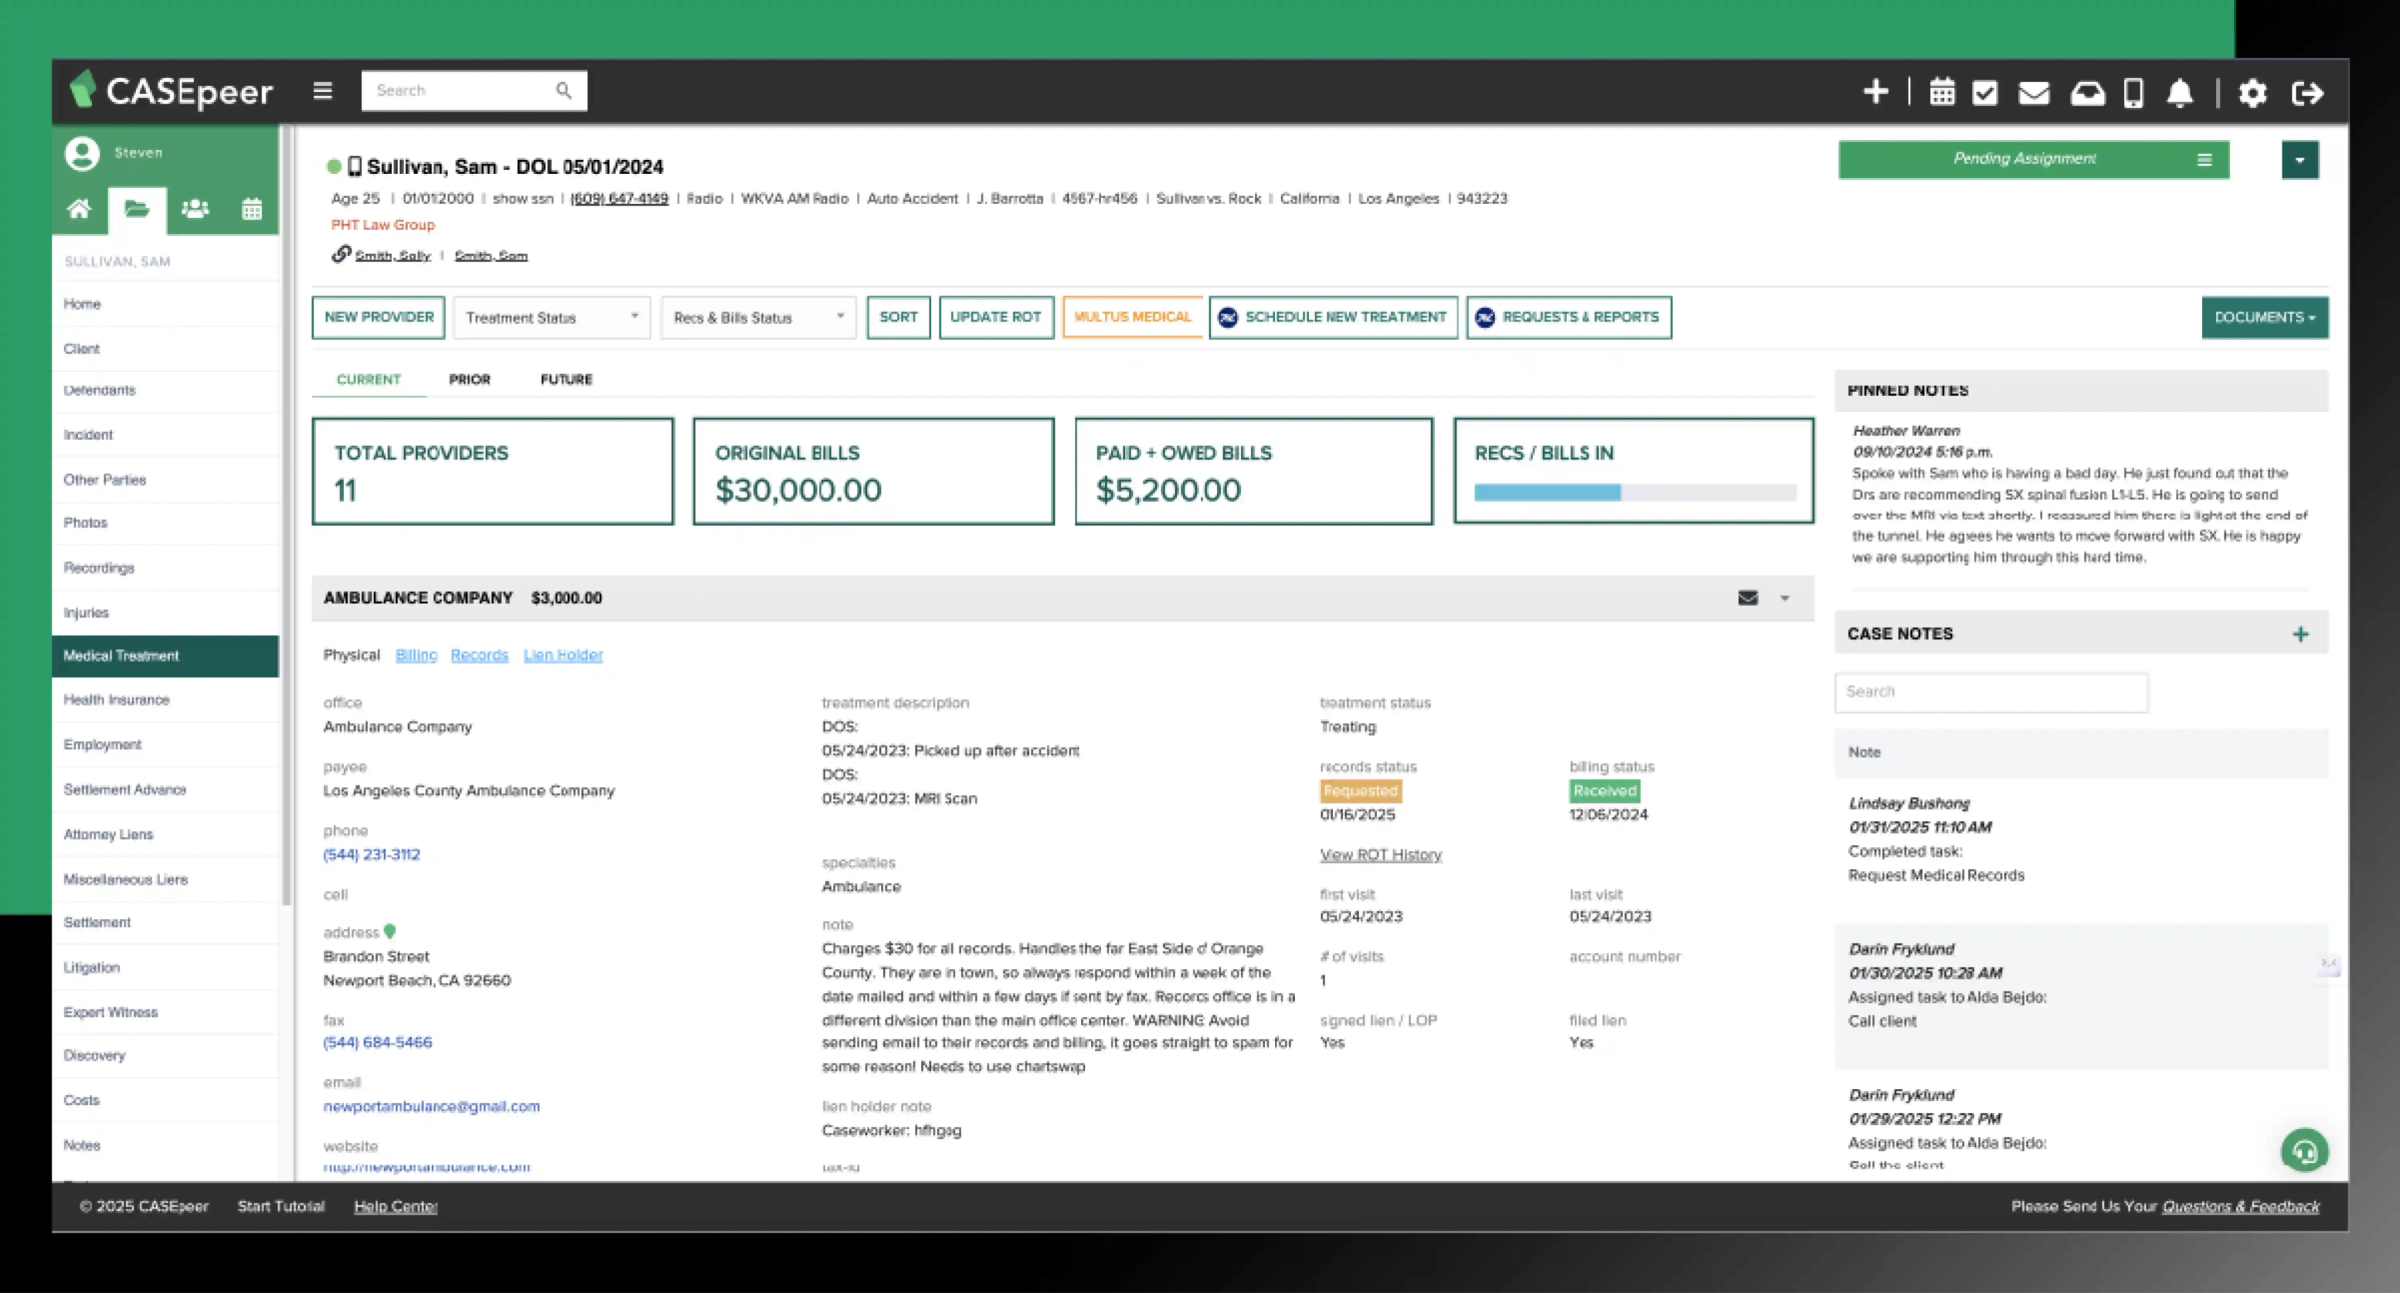Open settings with the gear icon

pyautogui.click(x=2254, y=91)
